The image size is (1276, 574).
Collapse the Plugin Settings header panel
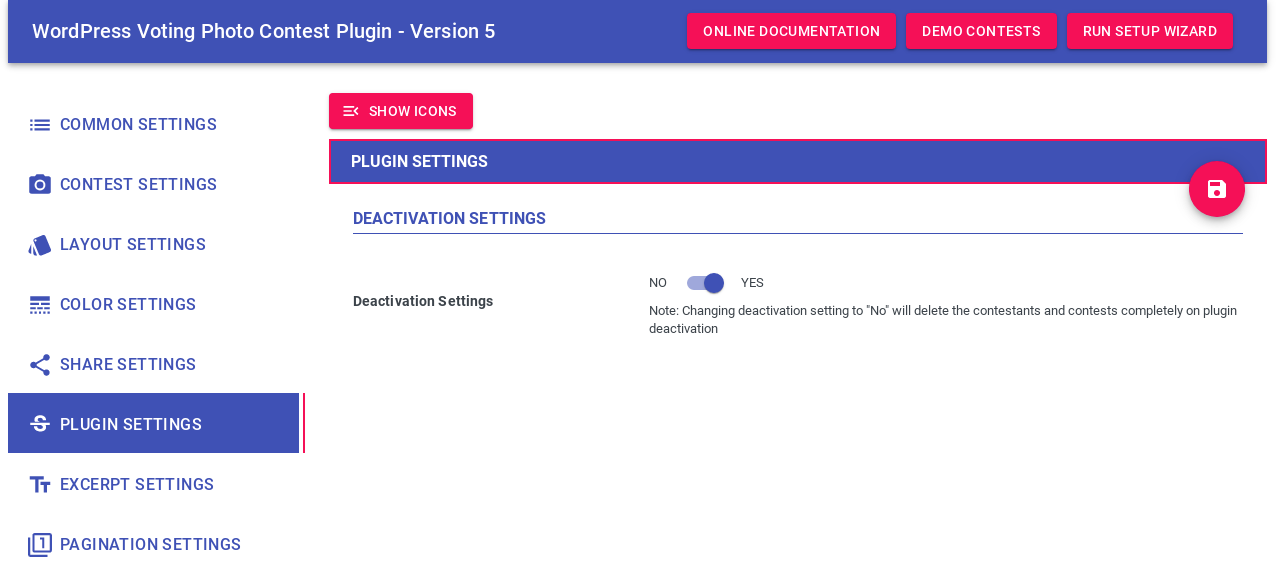tap(798, 162)
